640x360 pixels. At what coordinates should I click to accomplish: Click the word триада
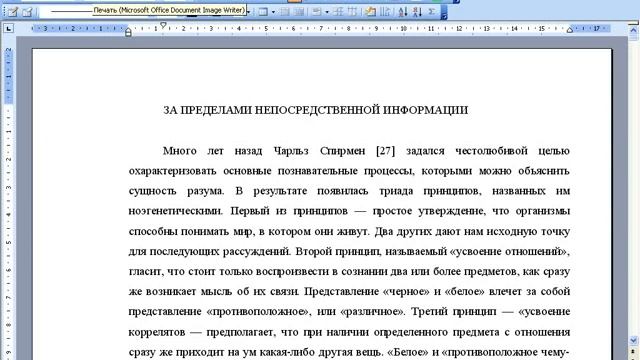(x=396, y=191)
